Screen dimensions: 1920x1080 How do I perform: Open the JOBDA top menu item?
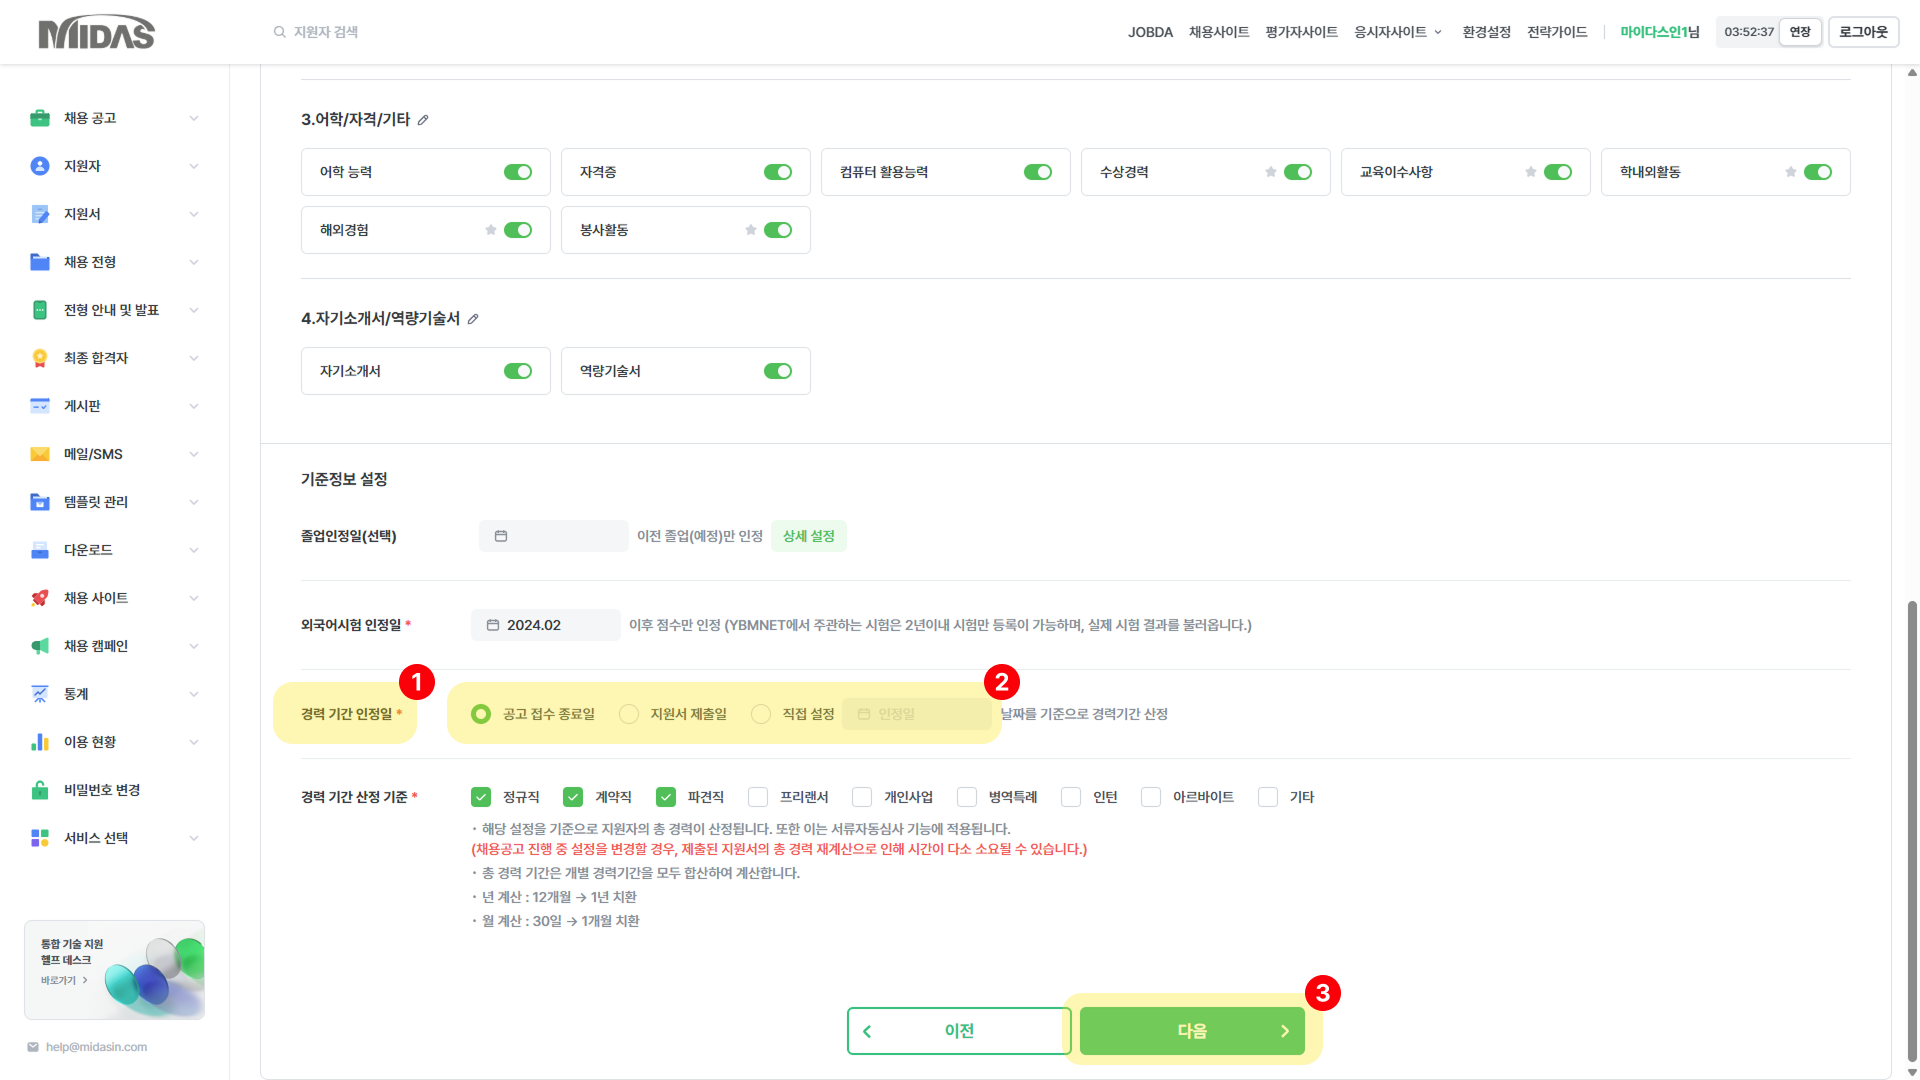click(x=1150, y=32)
